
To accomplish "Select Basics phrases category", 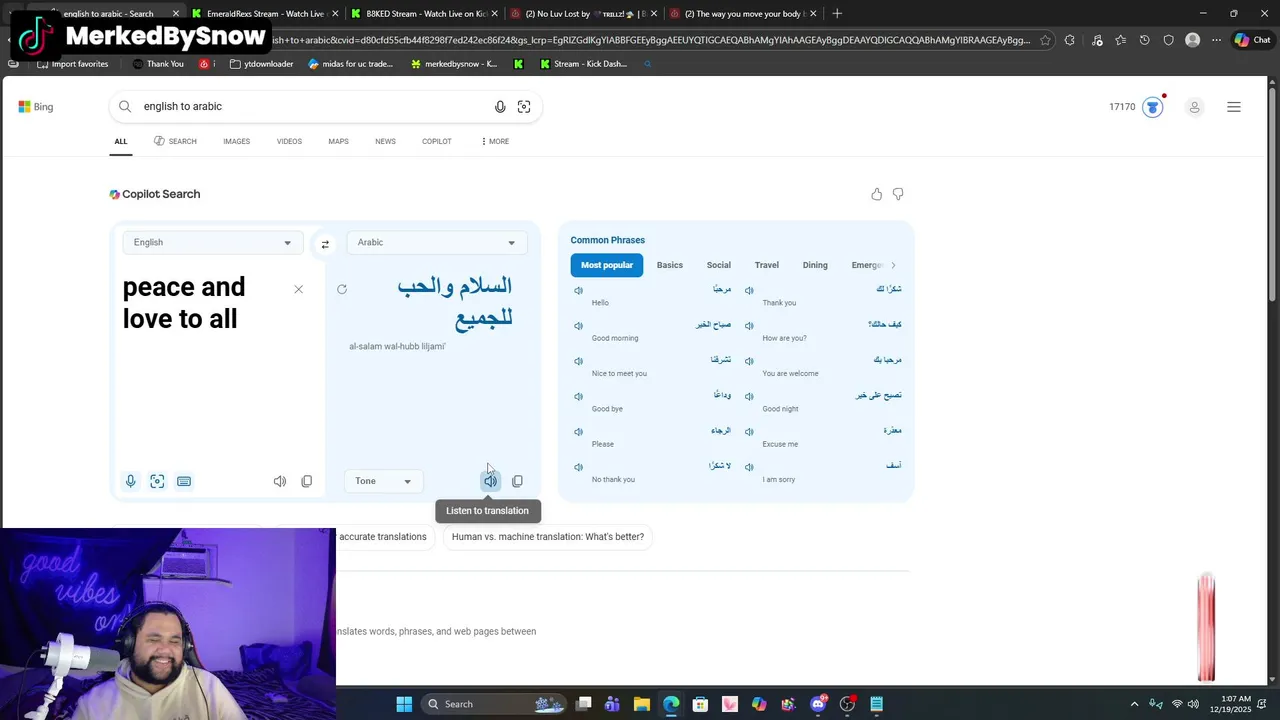I will coord(670,265).
